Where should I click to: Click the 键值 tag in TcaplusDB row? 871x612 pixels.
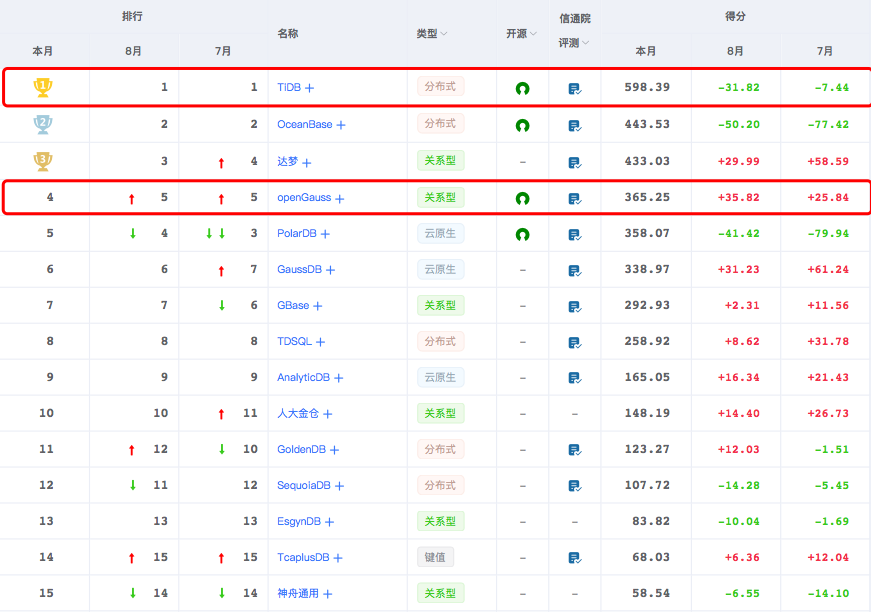[x=435, y=557]
